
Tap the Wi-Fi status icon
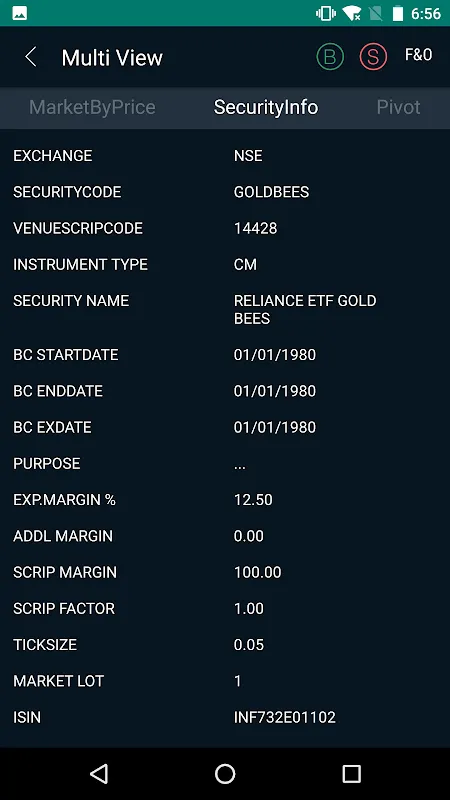click(x=352, y=13)
